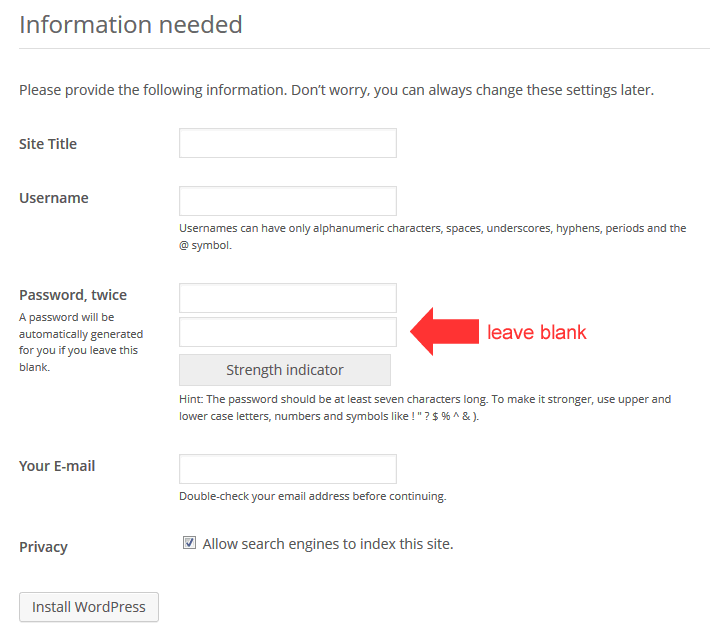Click the 'Information needed' heading
Image resolution: width=710 pixels, height=639 pixels.
coord(131,24)
